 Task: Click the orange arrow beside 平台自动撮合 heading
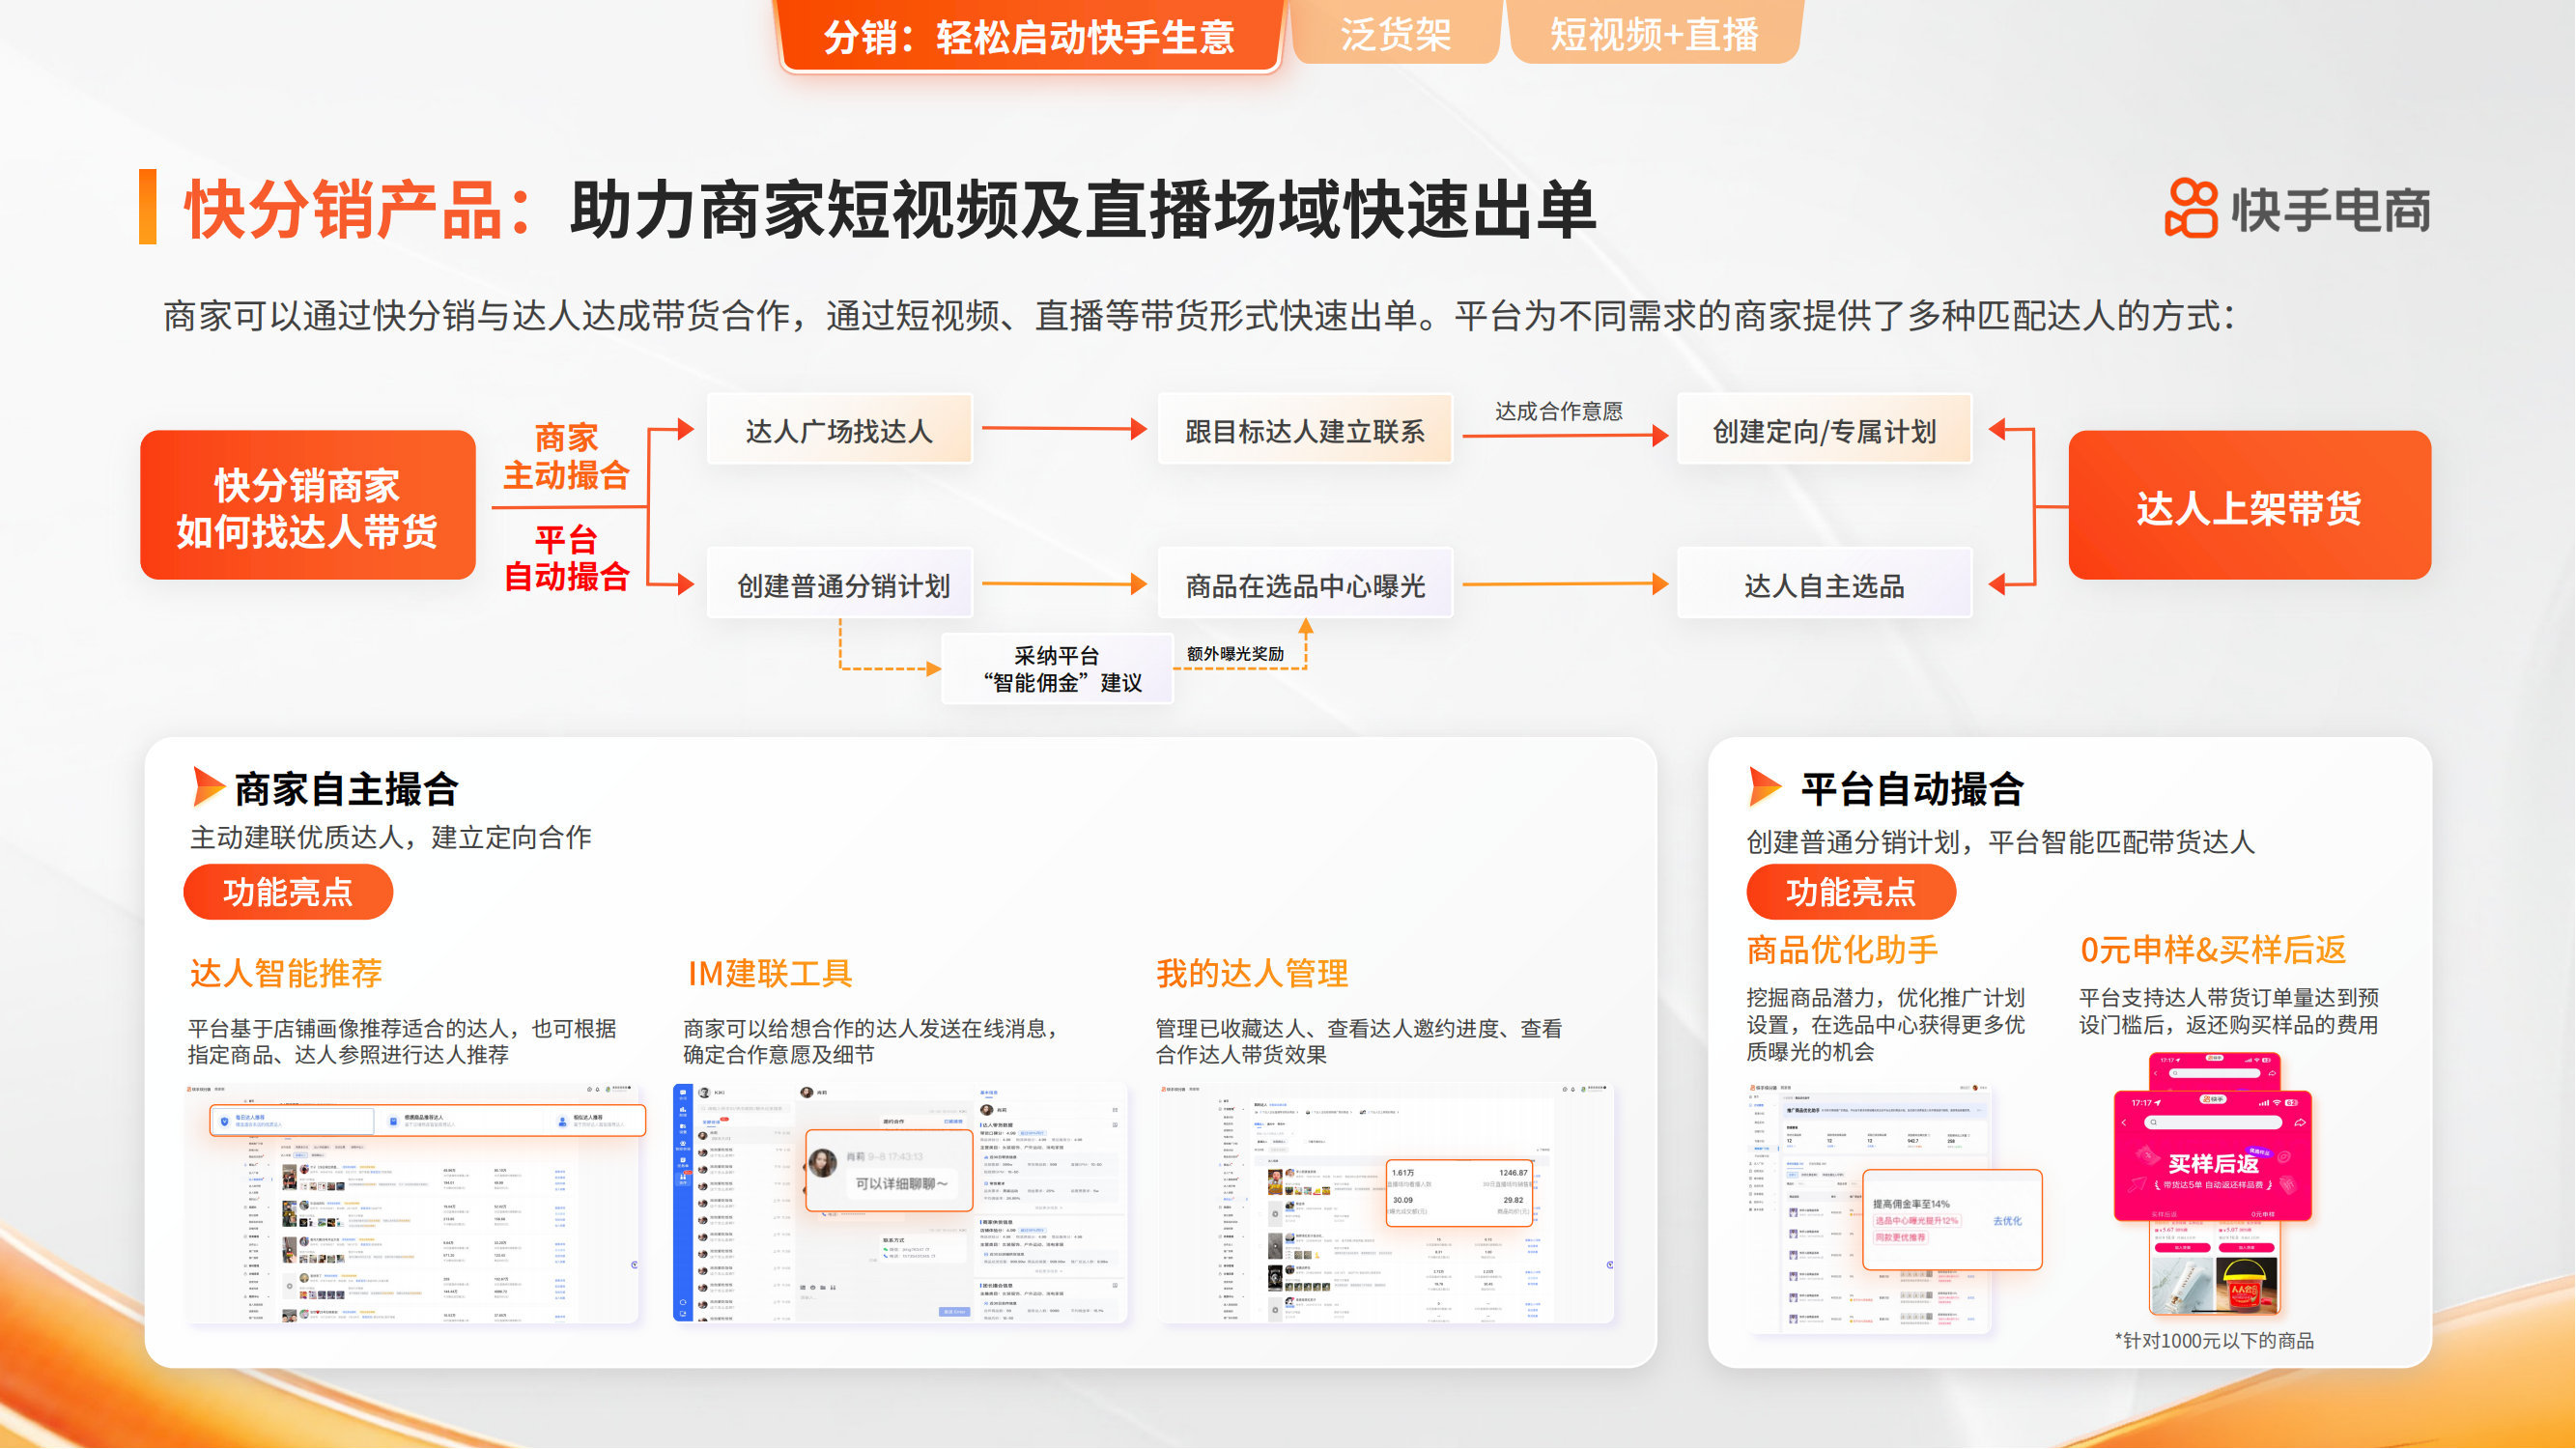click(x=1766, y=787)
